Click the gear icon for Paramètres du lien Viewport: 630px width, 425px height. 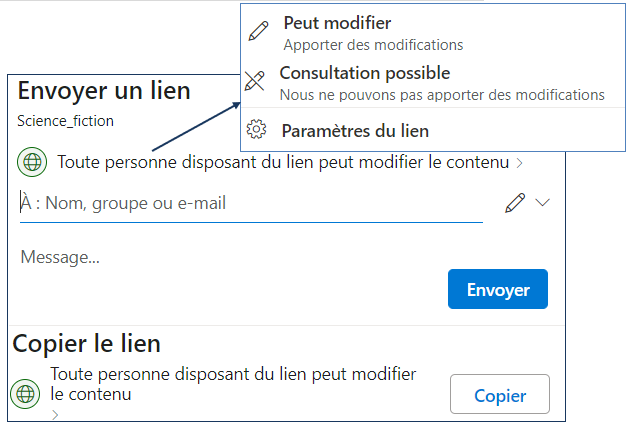[256, 131]
